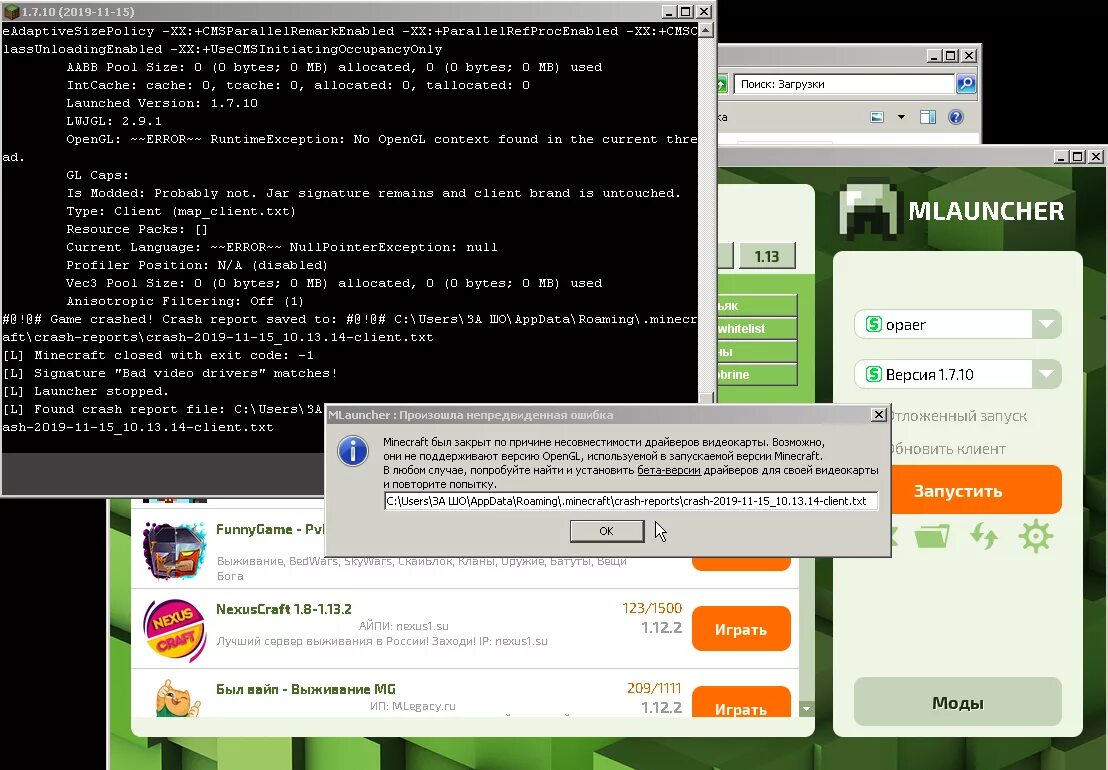
Task: Click the АЙПИ: nexus1.su text
Action: (x=403, y=626)
